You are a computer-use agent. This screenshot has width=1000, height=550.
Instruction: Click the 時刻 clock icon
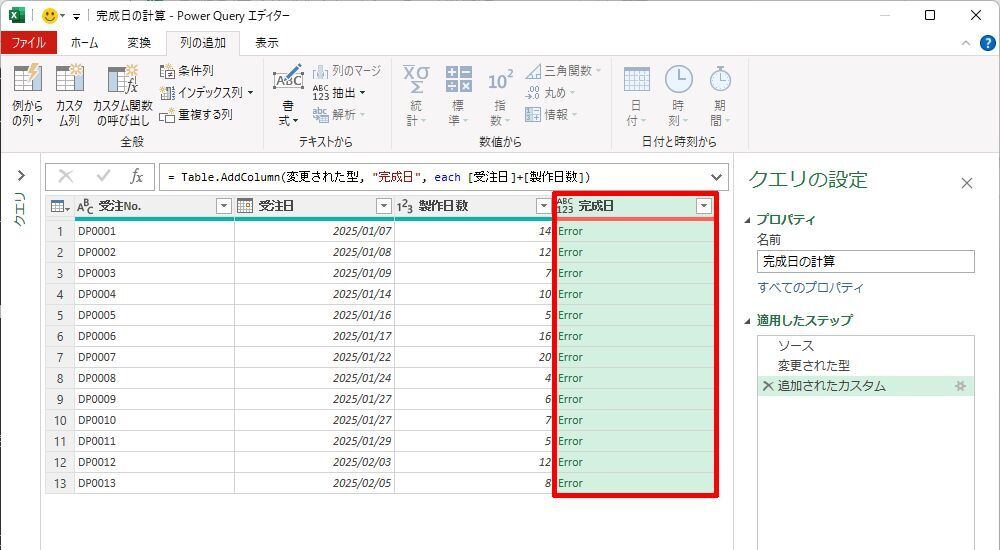678,79
